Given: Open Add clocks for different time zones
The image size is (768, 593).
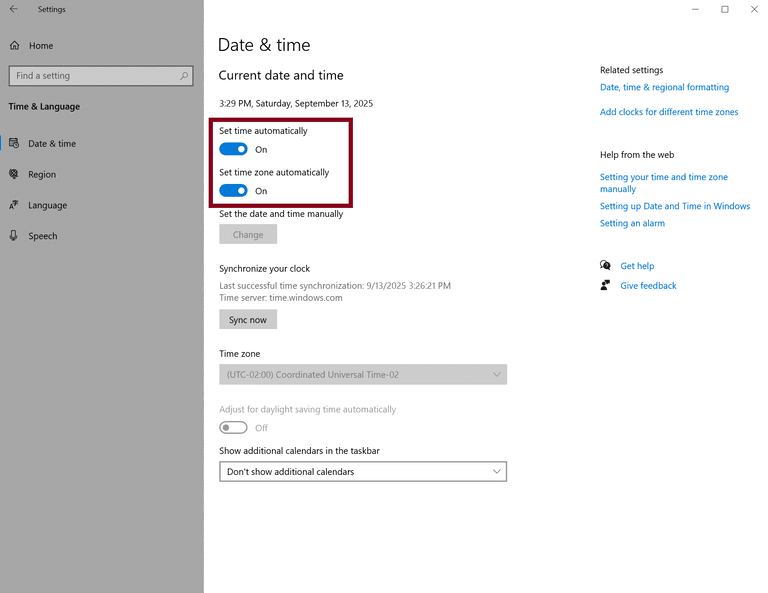Looking at the screenshot, I should tap(669, 113).
